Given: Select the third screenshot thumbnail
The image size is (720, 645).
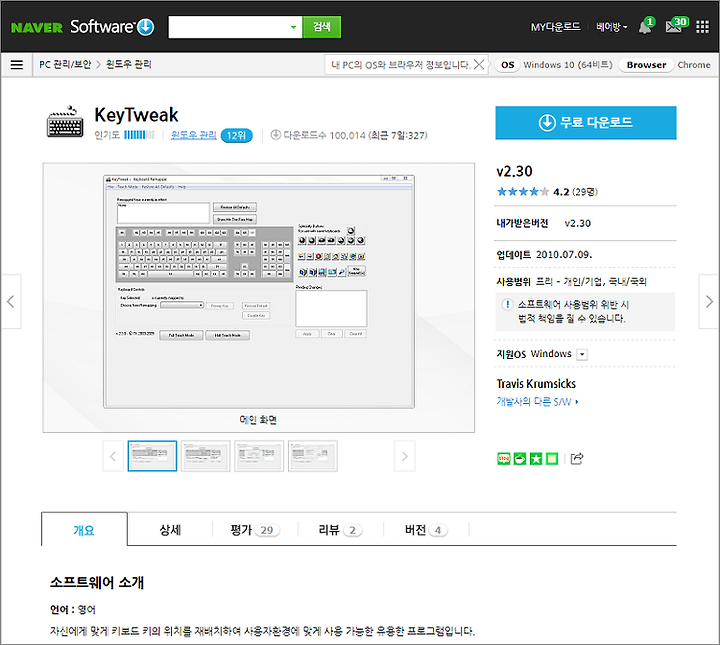Looking at the screenshot, I should click(259, 456).
